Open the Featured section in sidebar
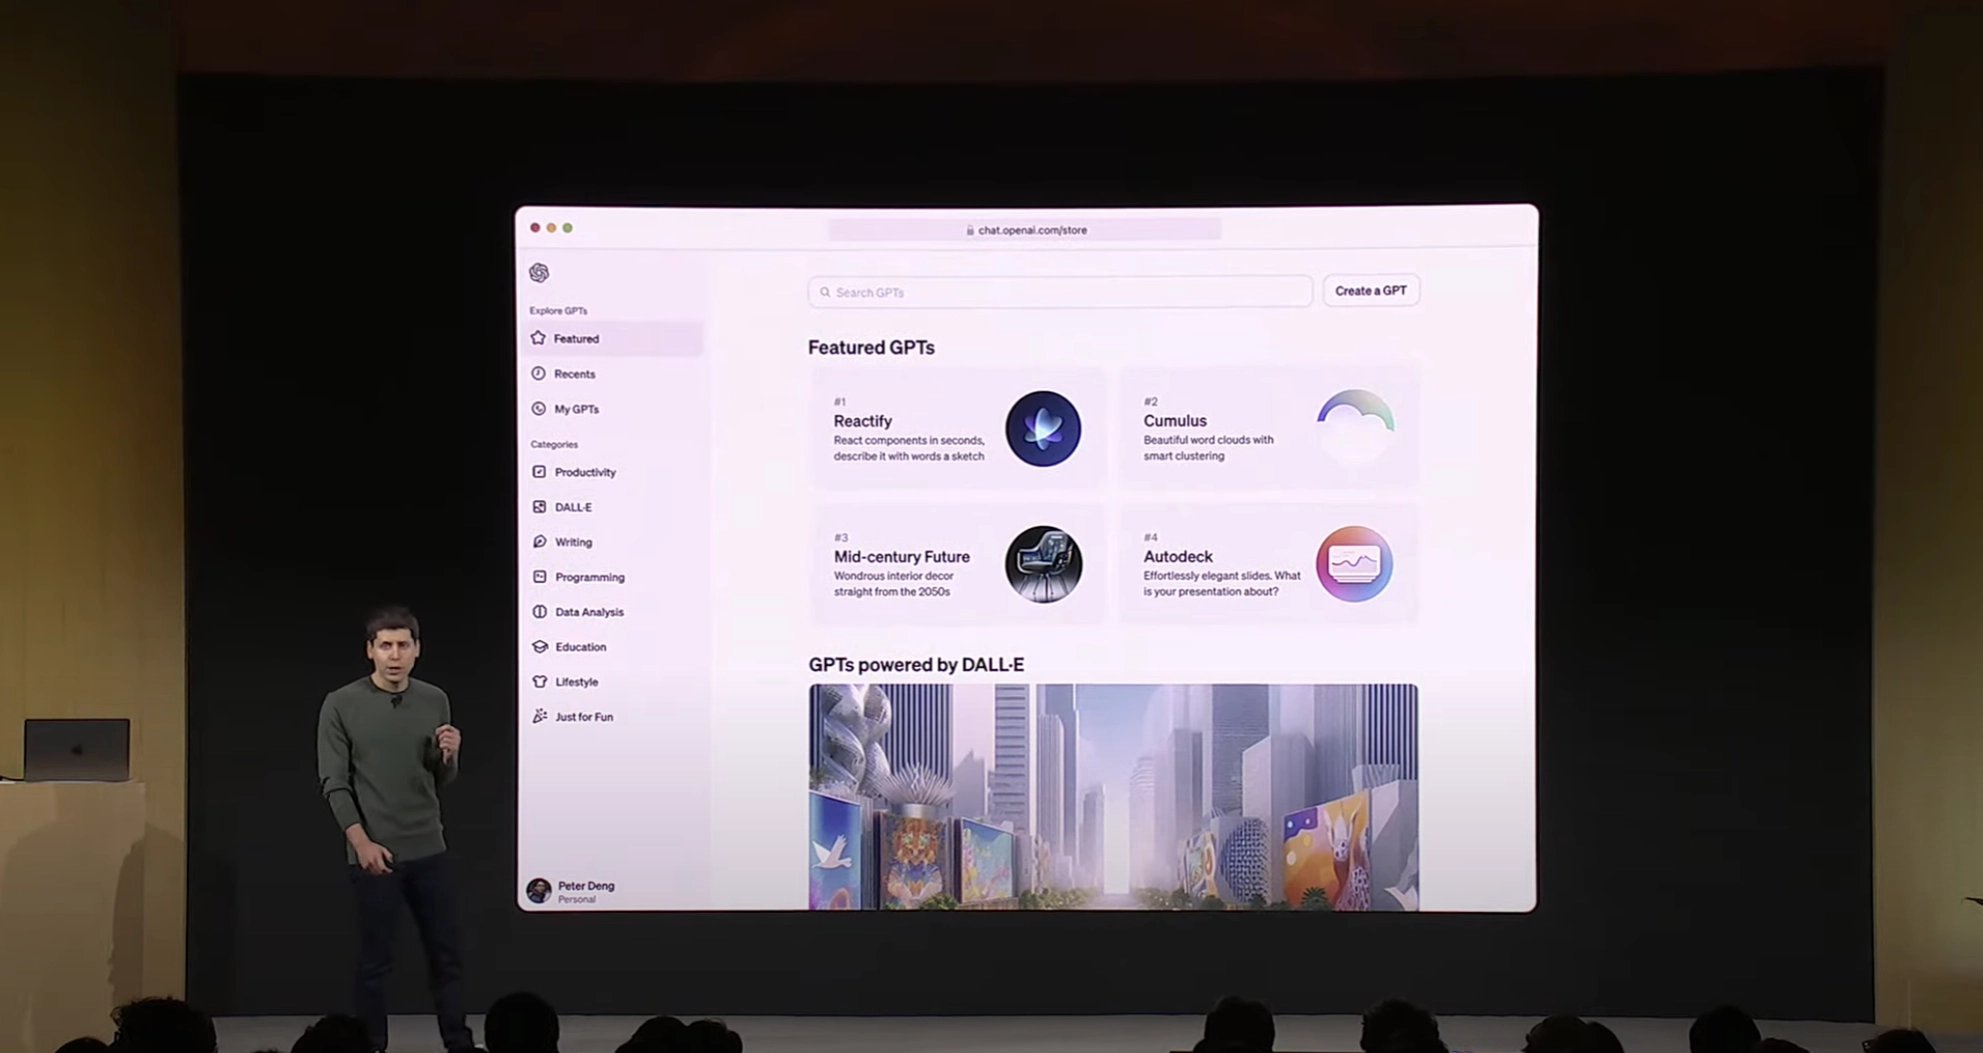Screen dimensions: 1983x1053 614,338
